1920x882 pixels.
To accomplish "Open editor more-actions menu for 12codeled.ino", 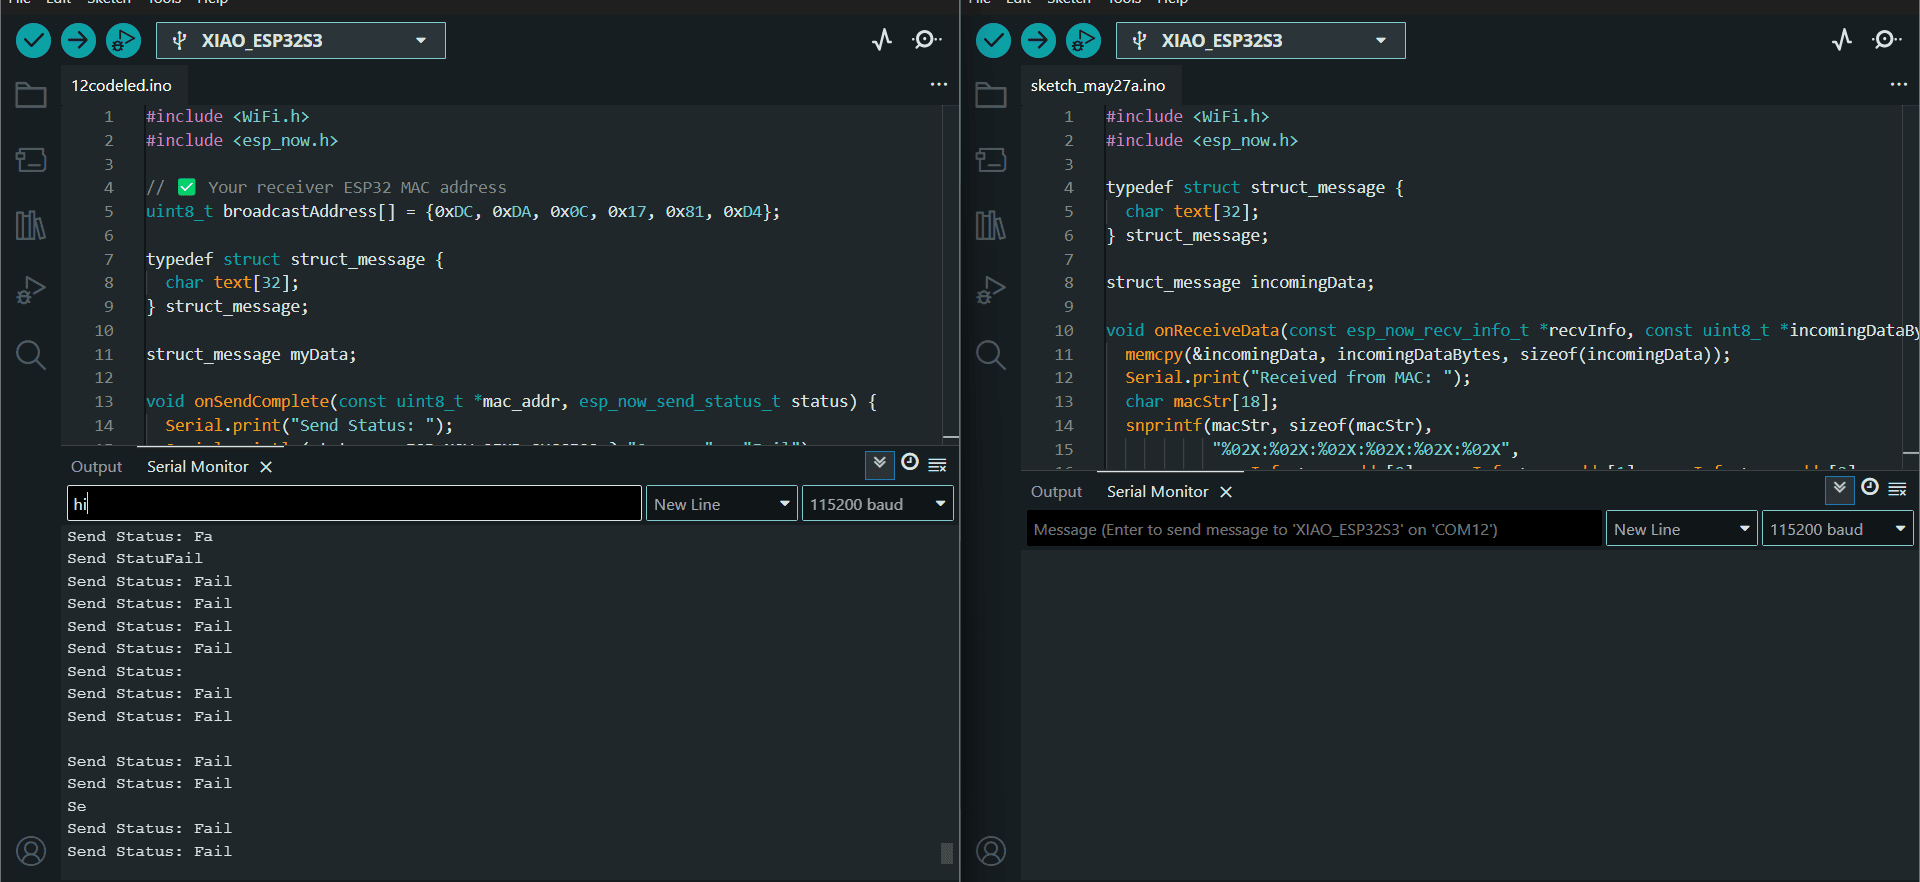I will pyautogui.click(x=938, y=84).
